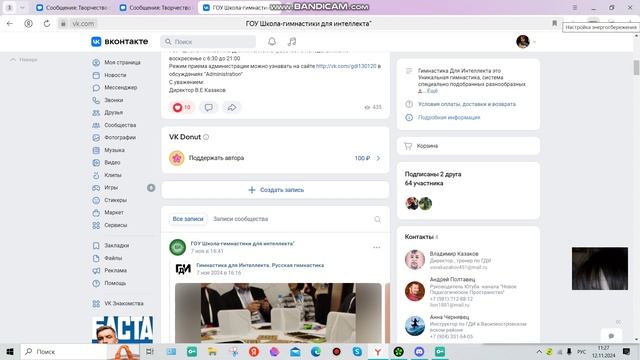640x360 pixels.
Task: Open comments on the director's post
Action: click(x=209, y=107)
